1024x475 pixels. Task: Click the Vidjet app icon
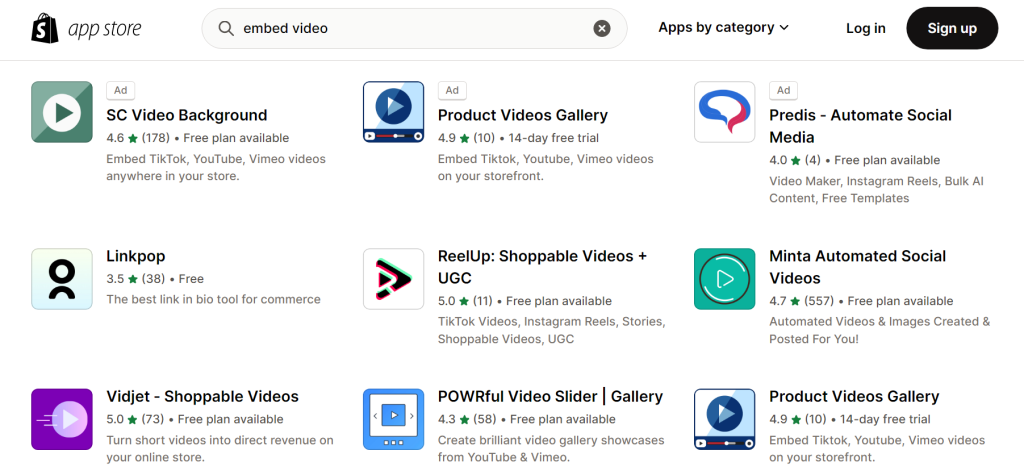tap(62, 419)
